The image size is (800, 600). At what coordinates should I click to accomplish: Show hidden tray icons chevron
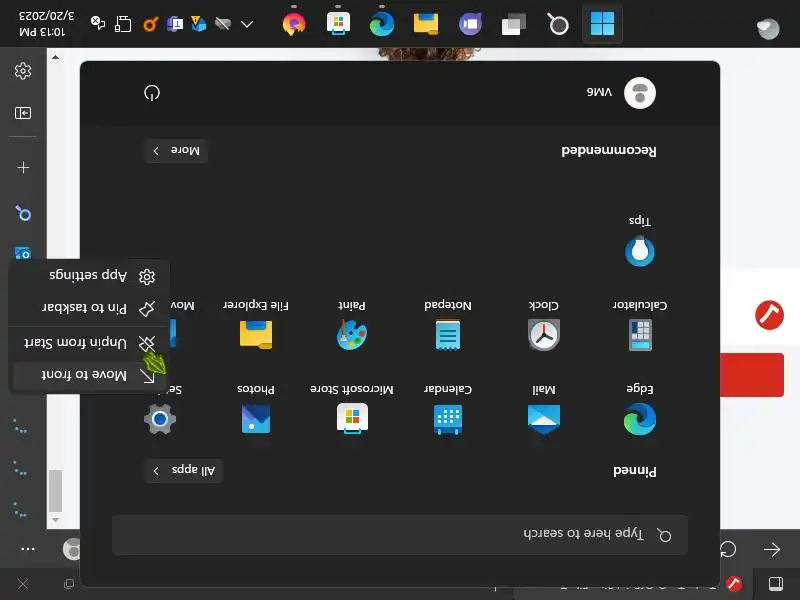247,24
